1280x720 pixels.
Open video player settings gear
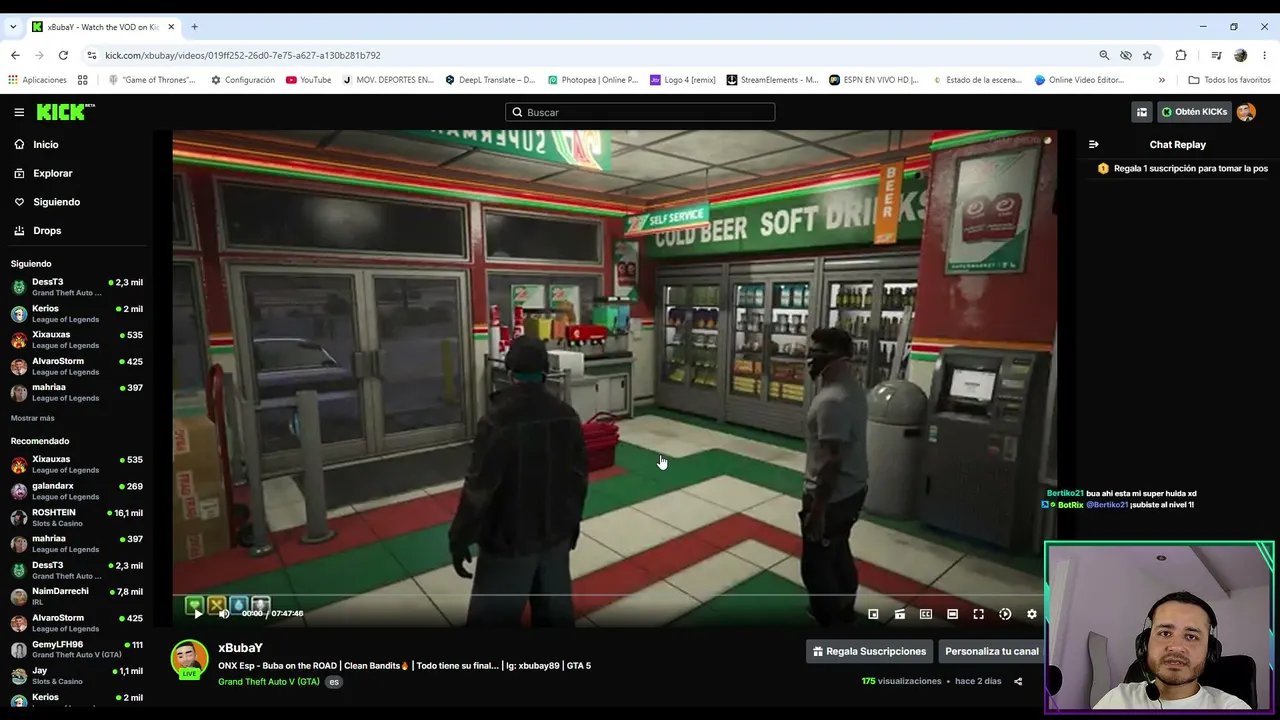[1032, 614]
